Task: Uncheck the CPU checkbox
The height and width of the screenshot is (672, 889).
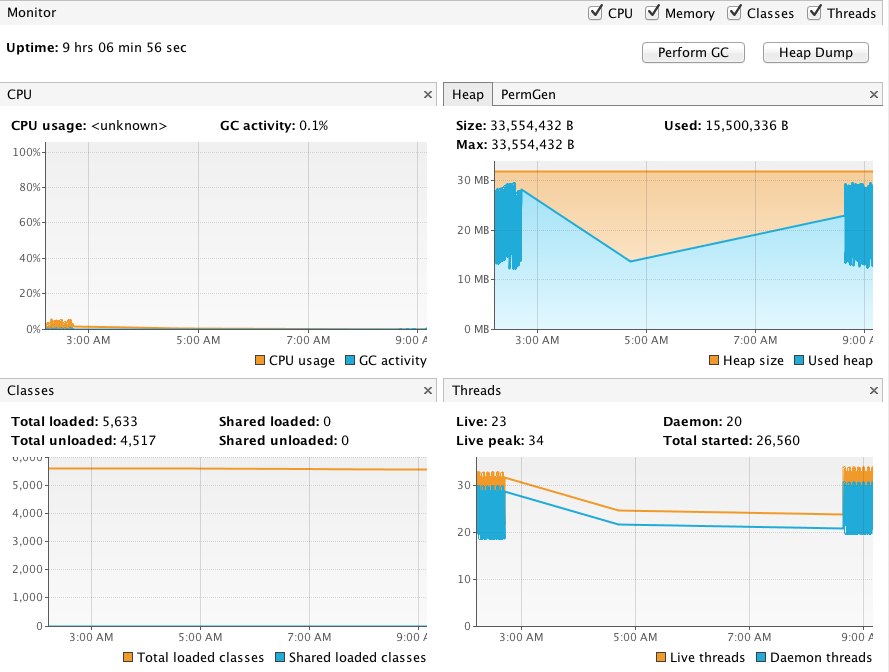Action: pos(596,13)
